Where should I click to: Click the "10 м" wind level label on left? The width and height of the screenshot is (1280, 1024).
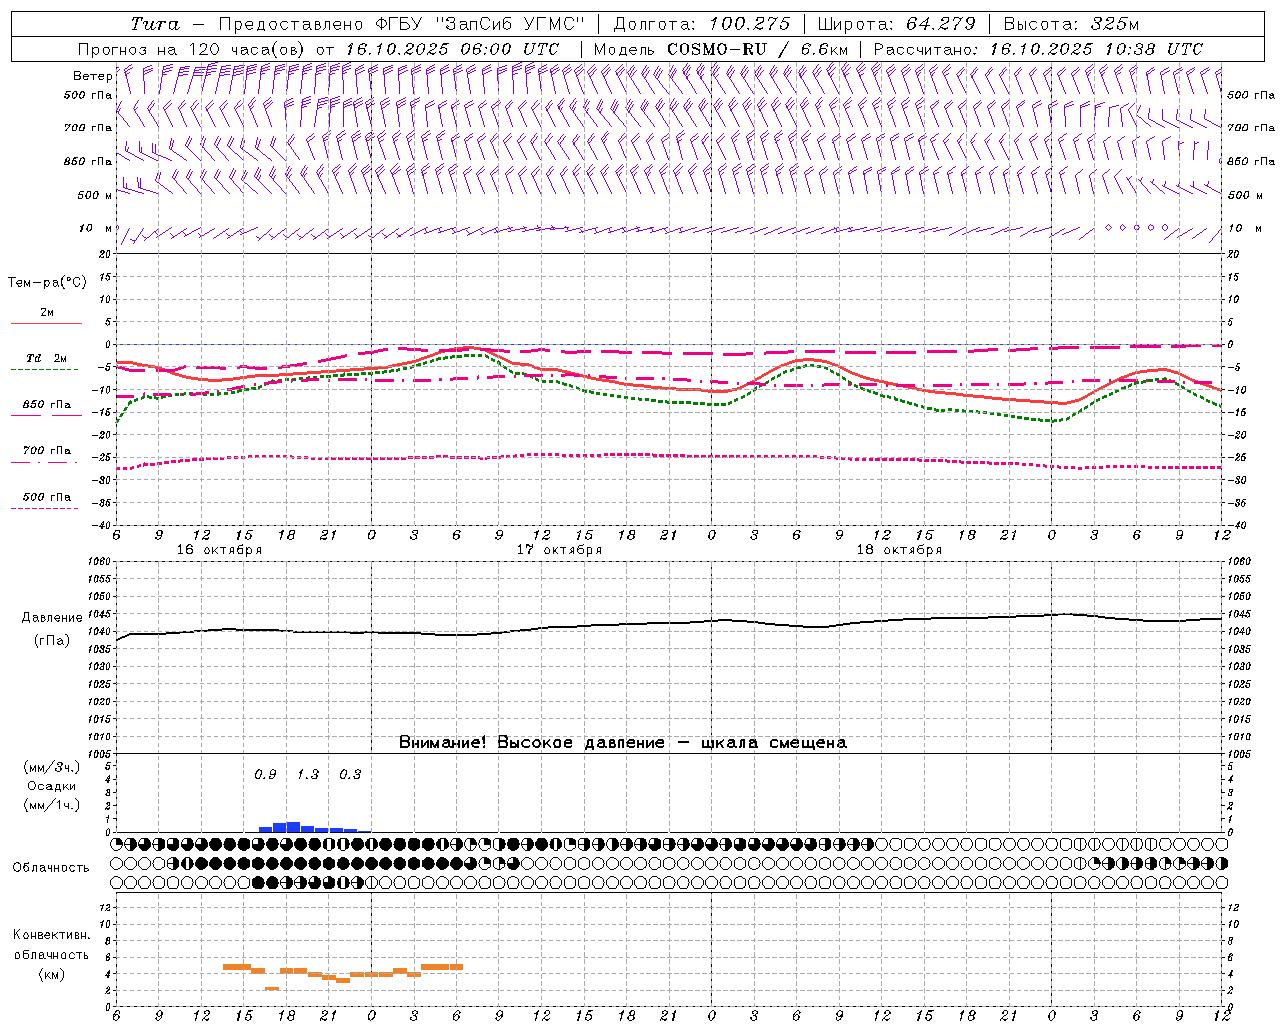(95, 229)
